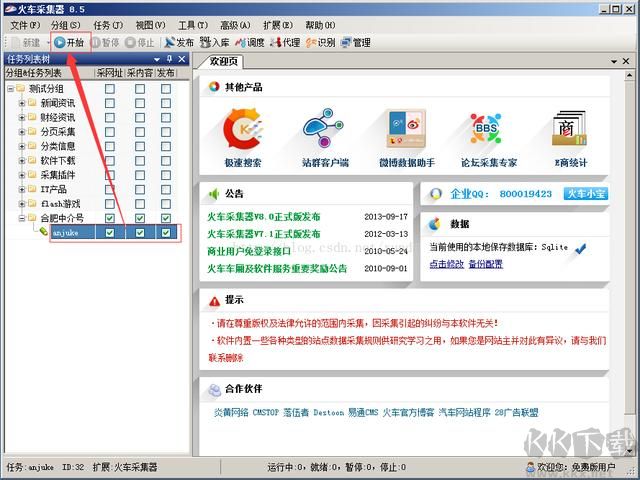
Task: Click the 火车小宝 button
Action: (x=585, y=194)
